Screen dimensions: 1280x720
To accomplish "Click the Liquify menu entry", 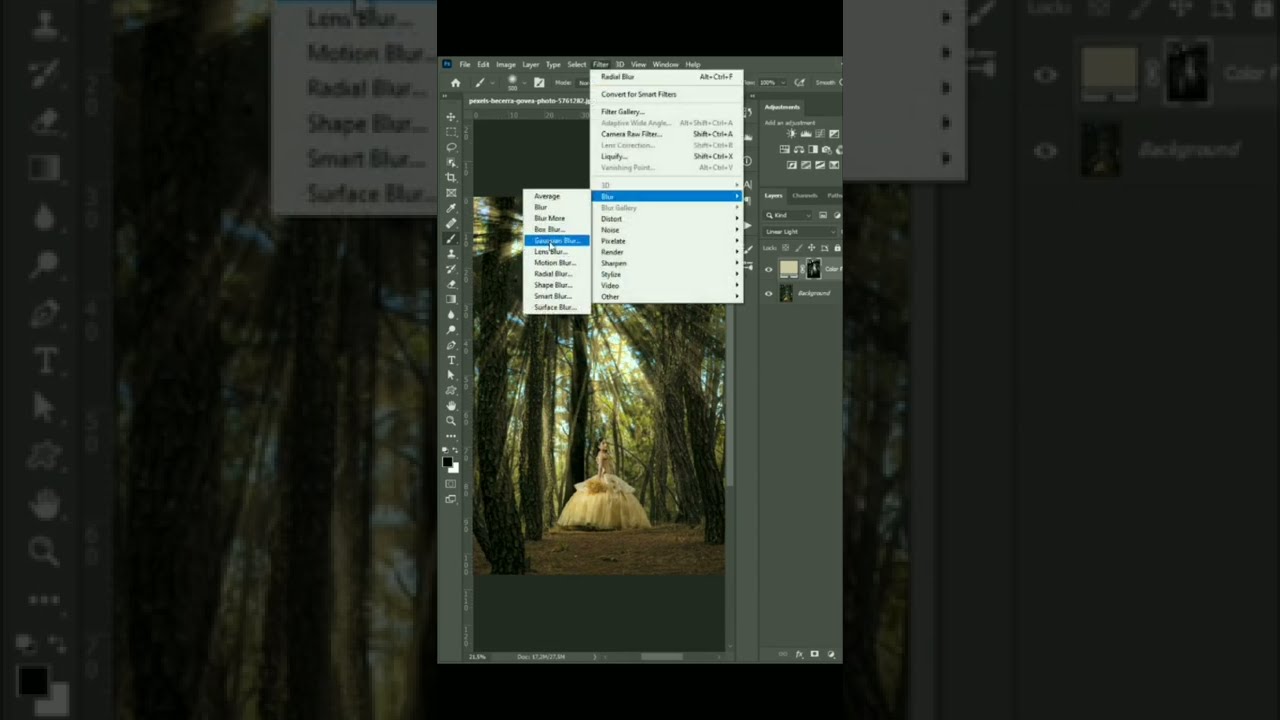I will click(x=667, y=156).
